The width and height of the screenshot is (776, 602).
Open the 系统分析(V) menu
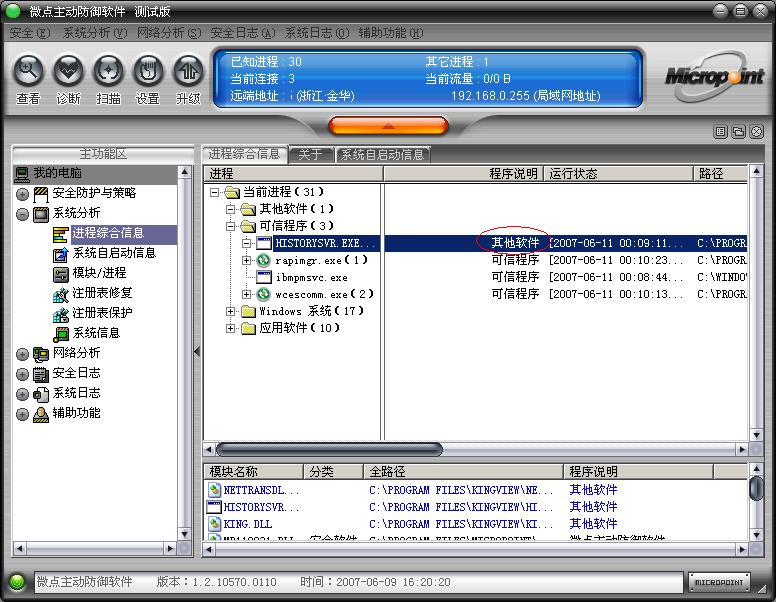click(95, 33)
